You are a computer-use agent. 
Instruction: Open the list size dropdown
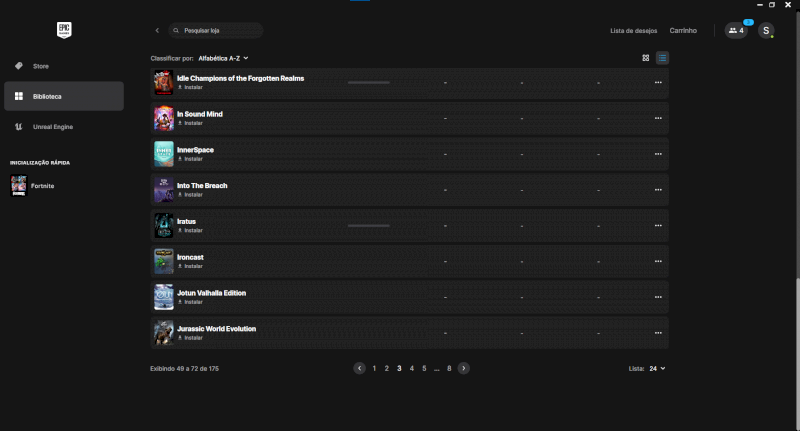coord(657,368)
